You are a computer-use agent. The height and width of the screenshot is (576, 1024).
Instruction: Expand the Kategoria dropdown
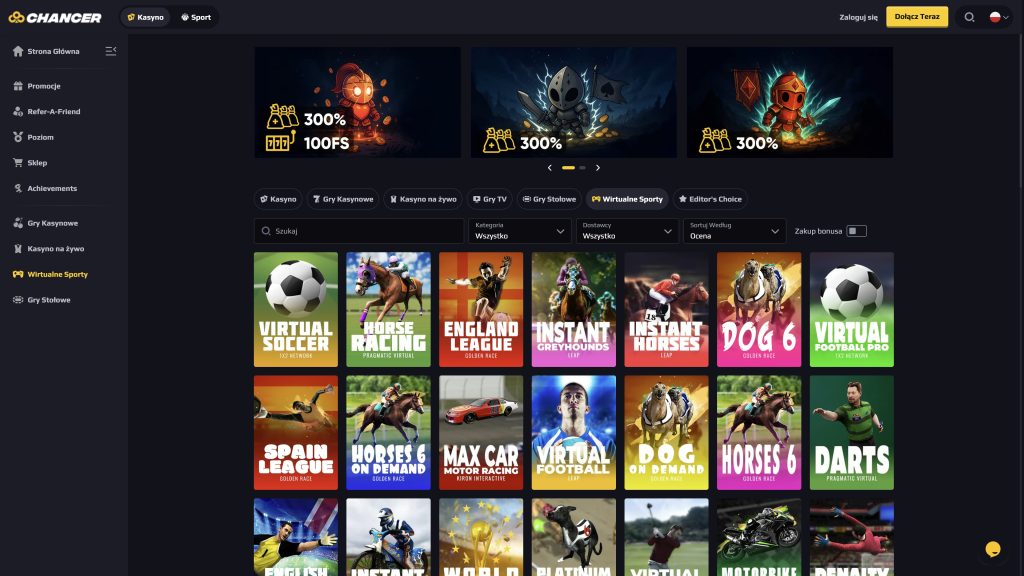point(519,231)
